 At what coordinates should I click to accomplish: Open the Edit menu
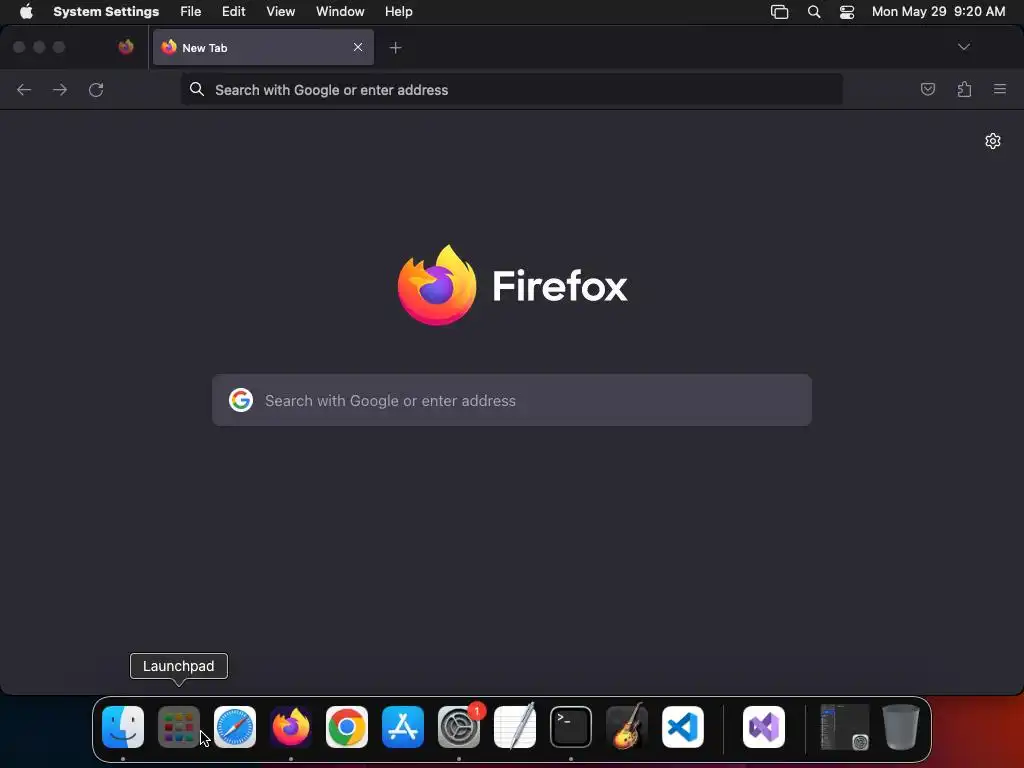[233, 11]
